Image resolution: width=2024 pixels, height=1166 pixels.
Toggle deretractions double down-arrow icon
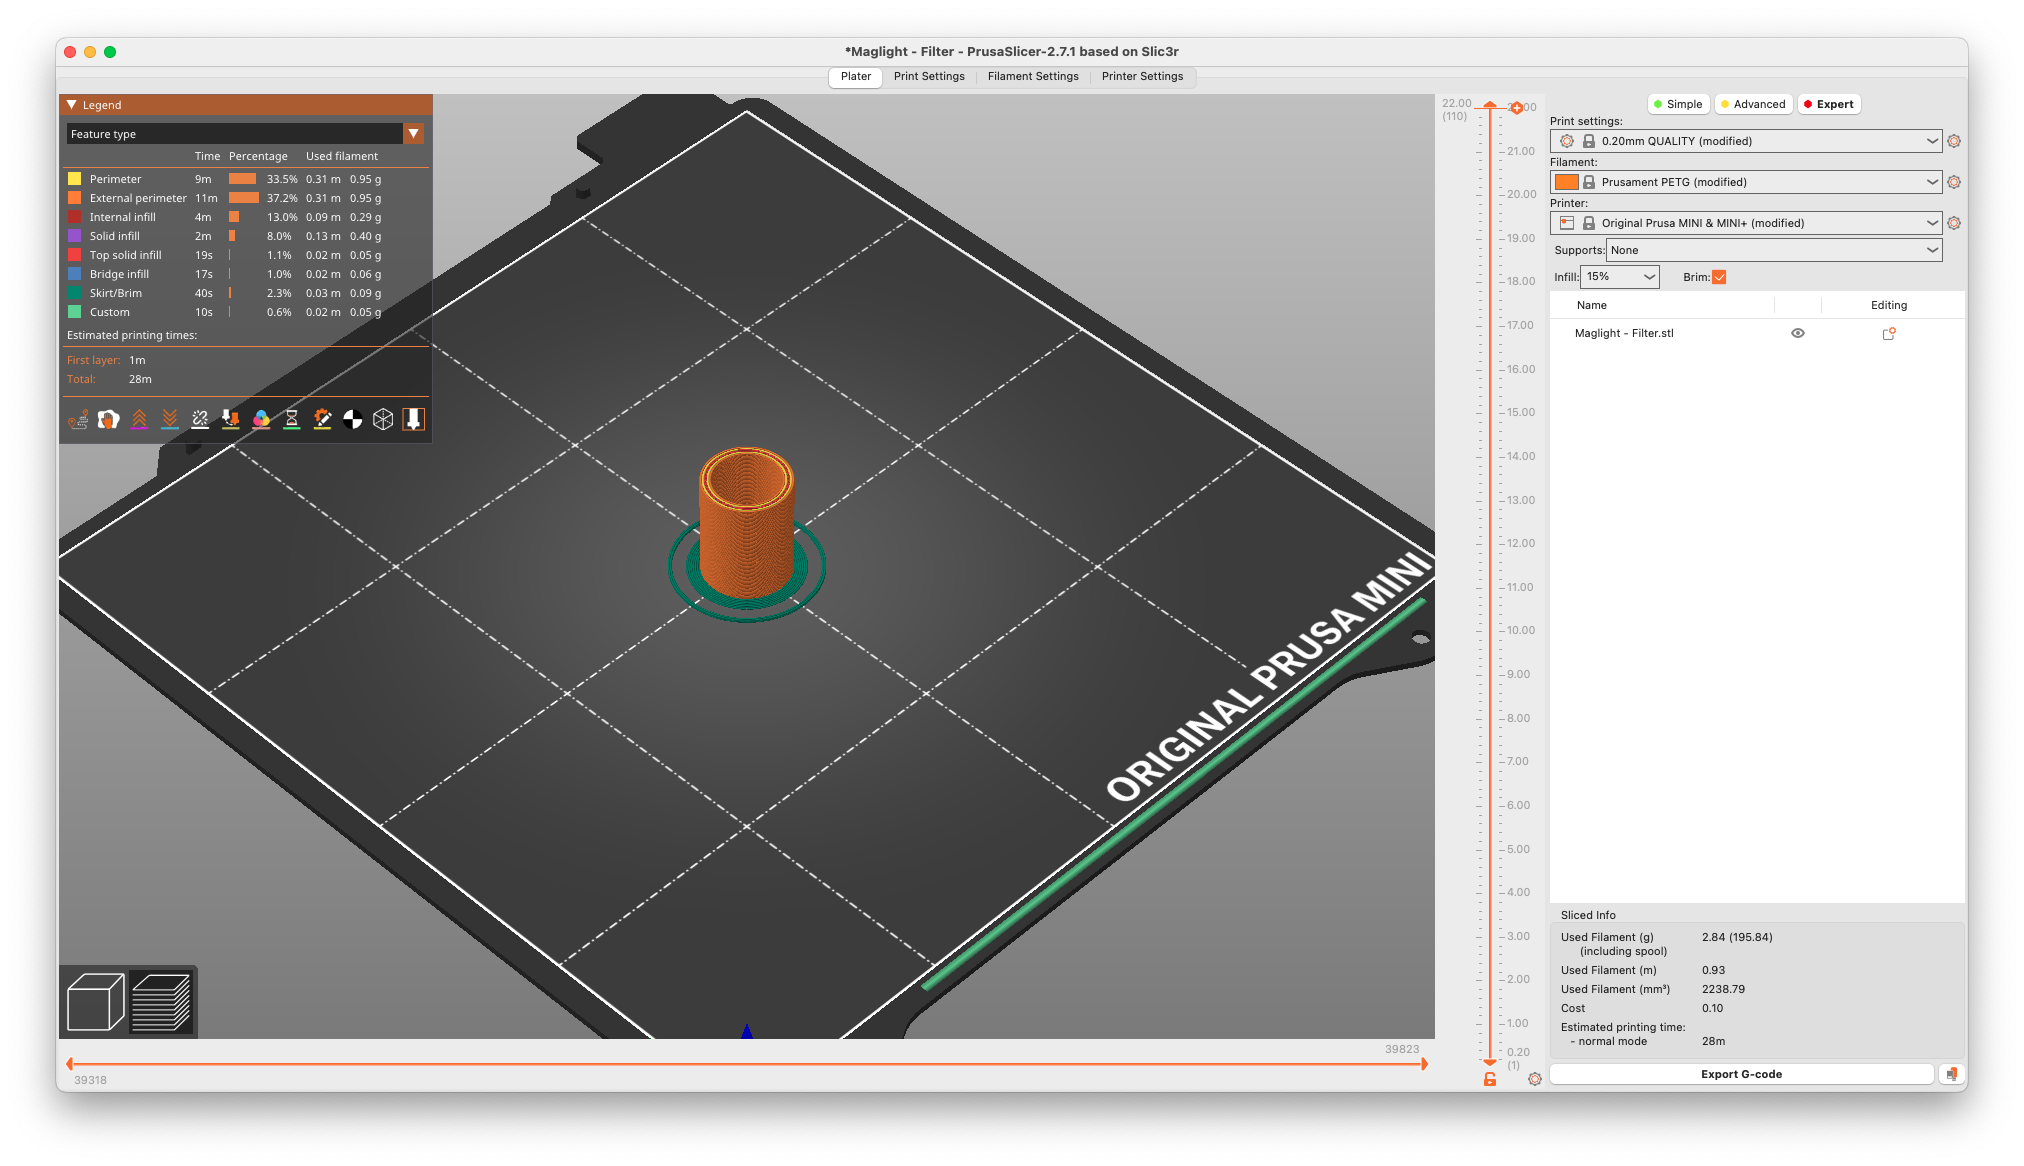(170, 420)
